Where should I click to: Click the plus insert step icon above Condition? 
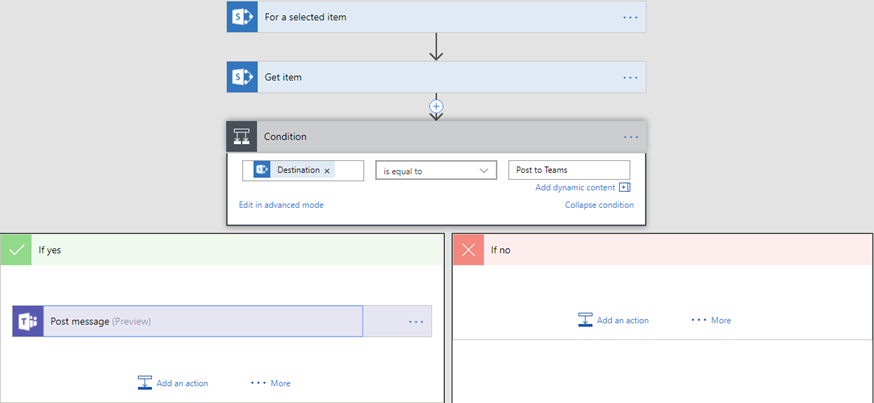point(436,105)
